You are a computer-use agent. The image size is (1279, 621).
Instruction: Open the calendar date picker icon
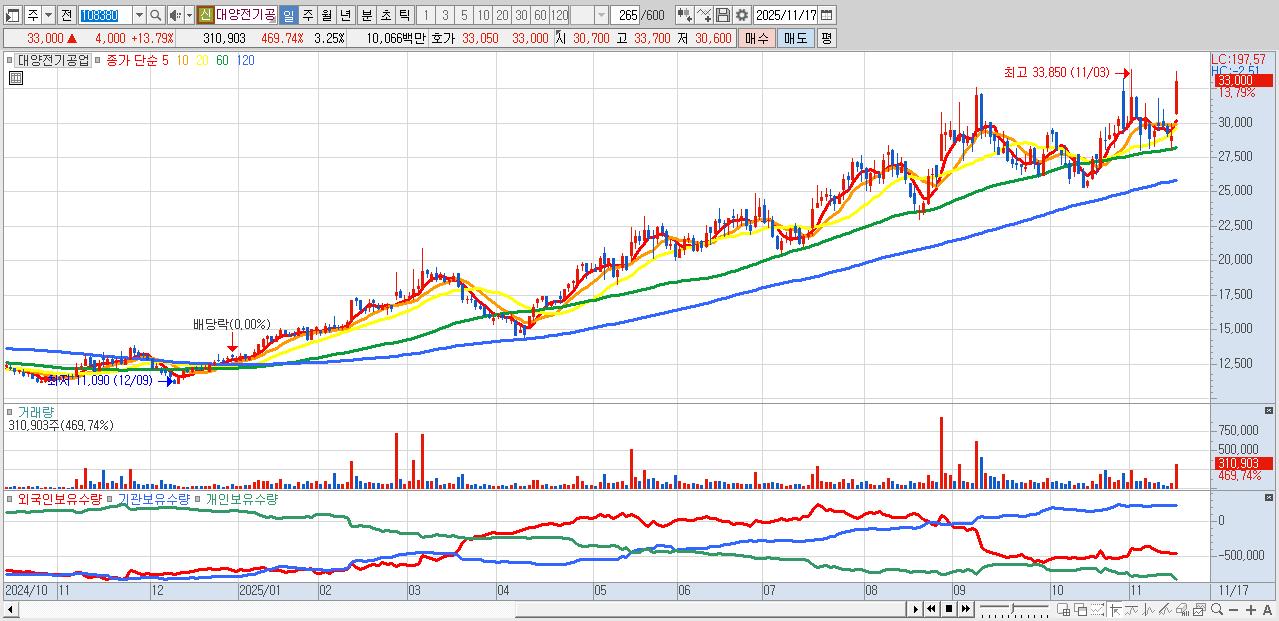(827, 15)
